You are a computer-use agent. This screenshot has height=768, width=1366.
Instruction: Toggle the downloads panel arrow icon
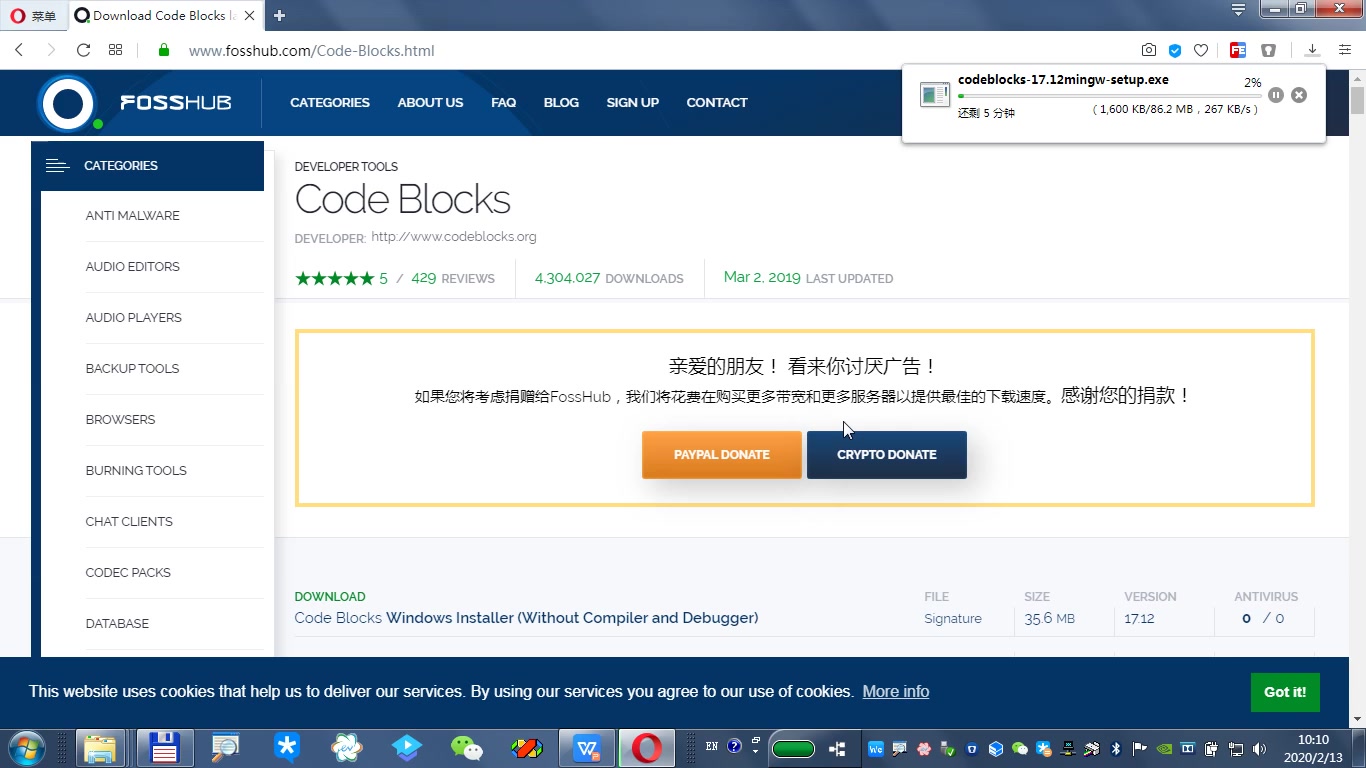(1312, 50)
